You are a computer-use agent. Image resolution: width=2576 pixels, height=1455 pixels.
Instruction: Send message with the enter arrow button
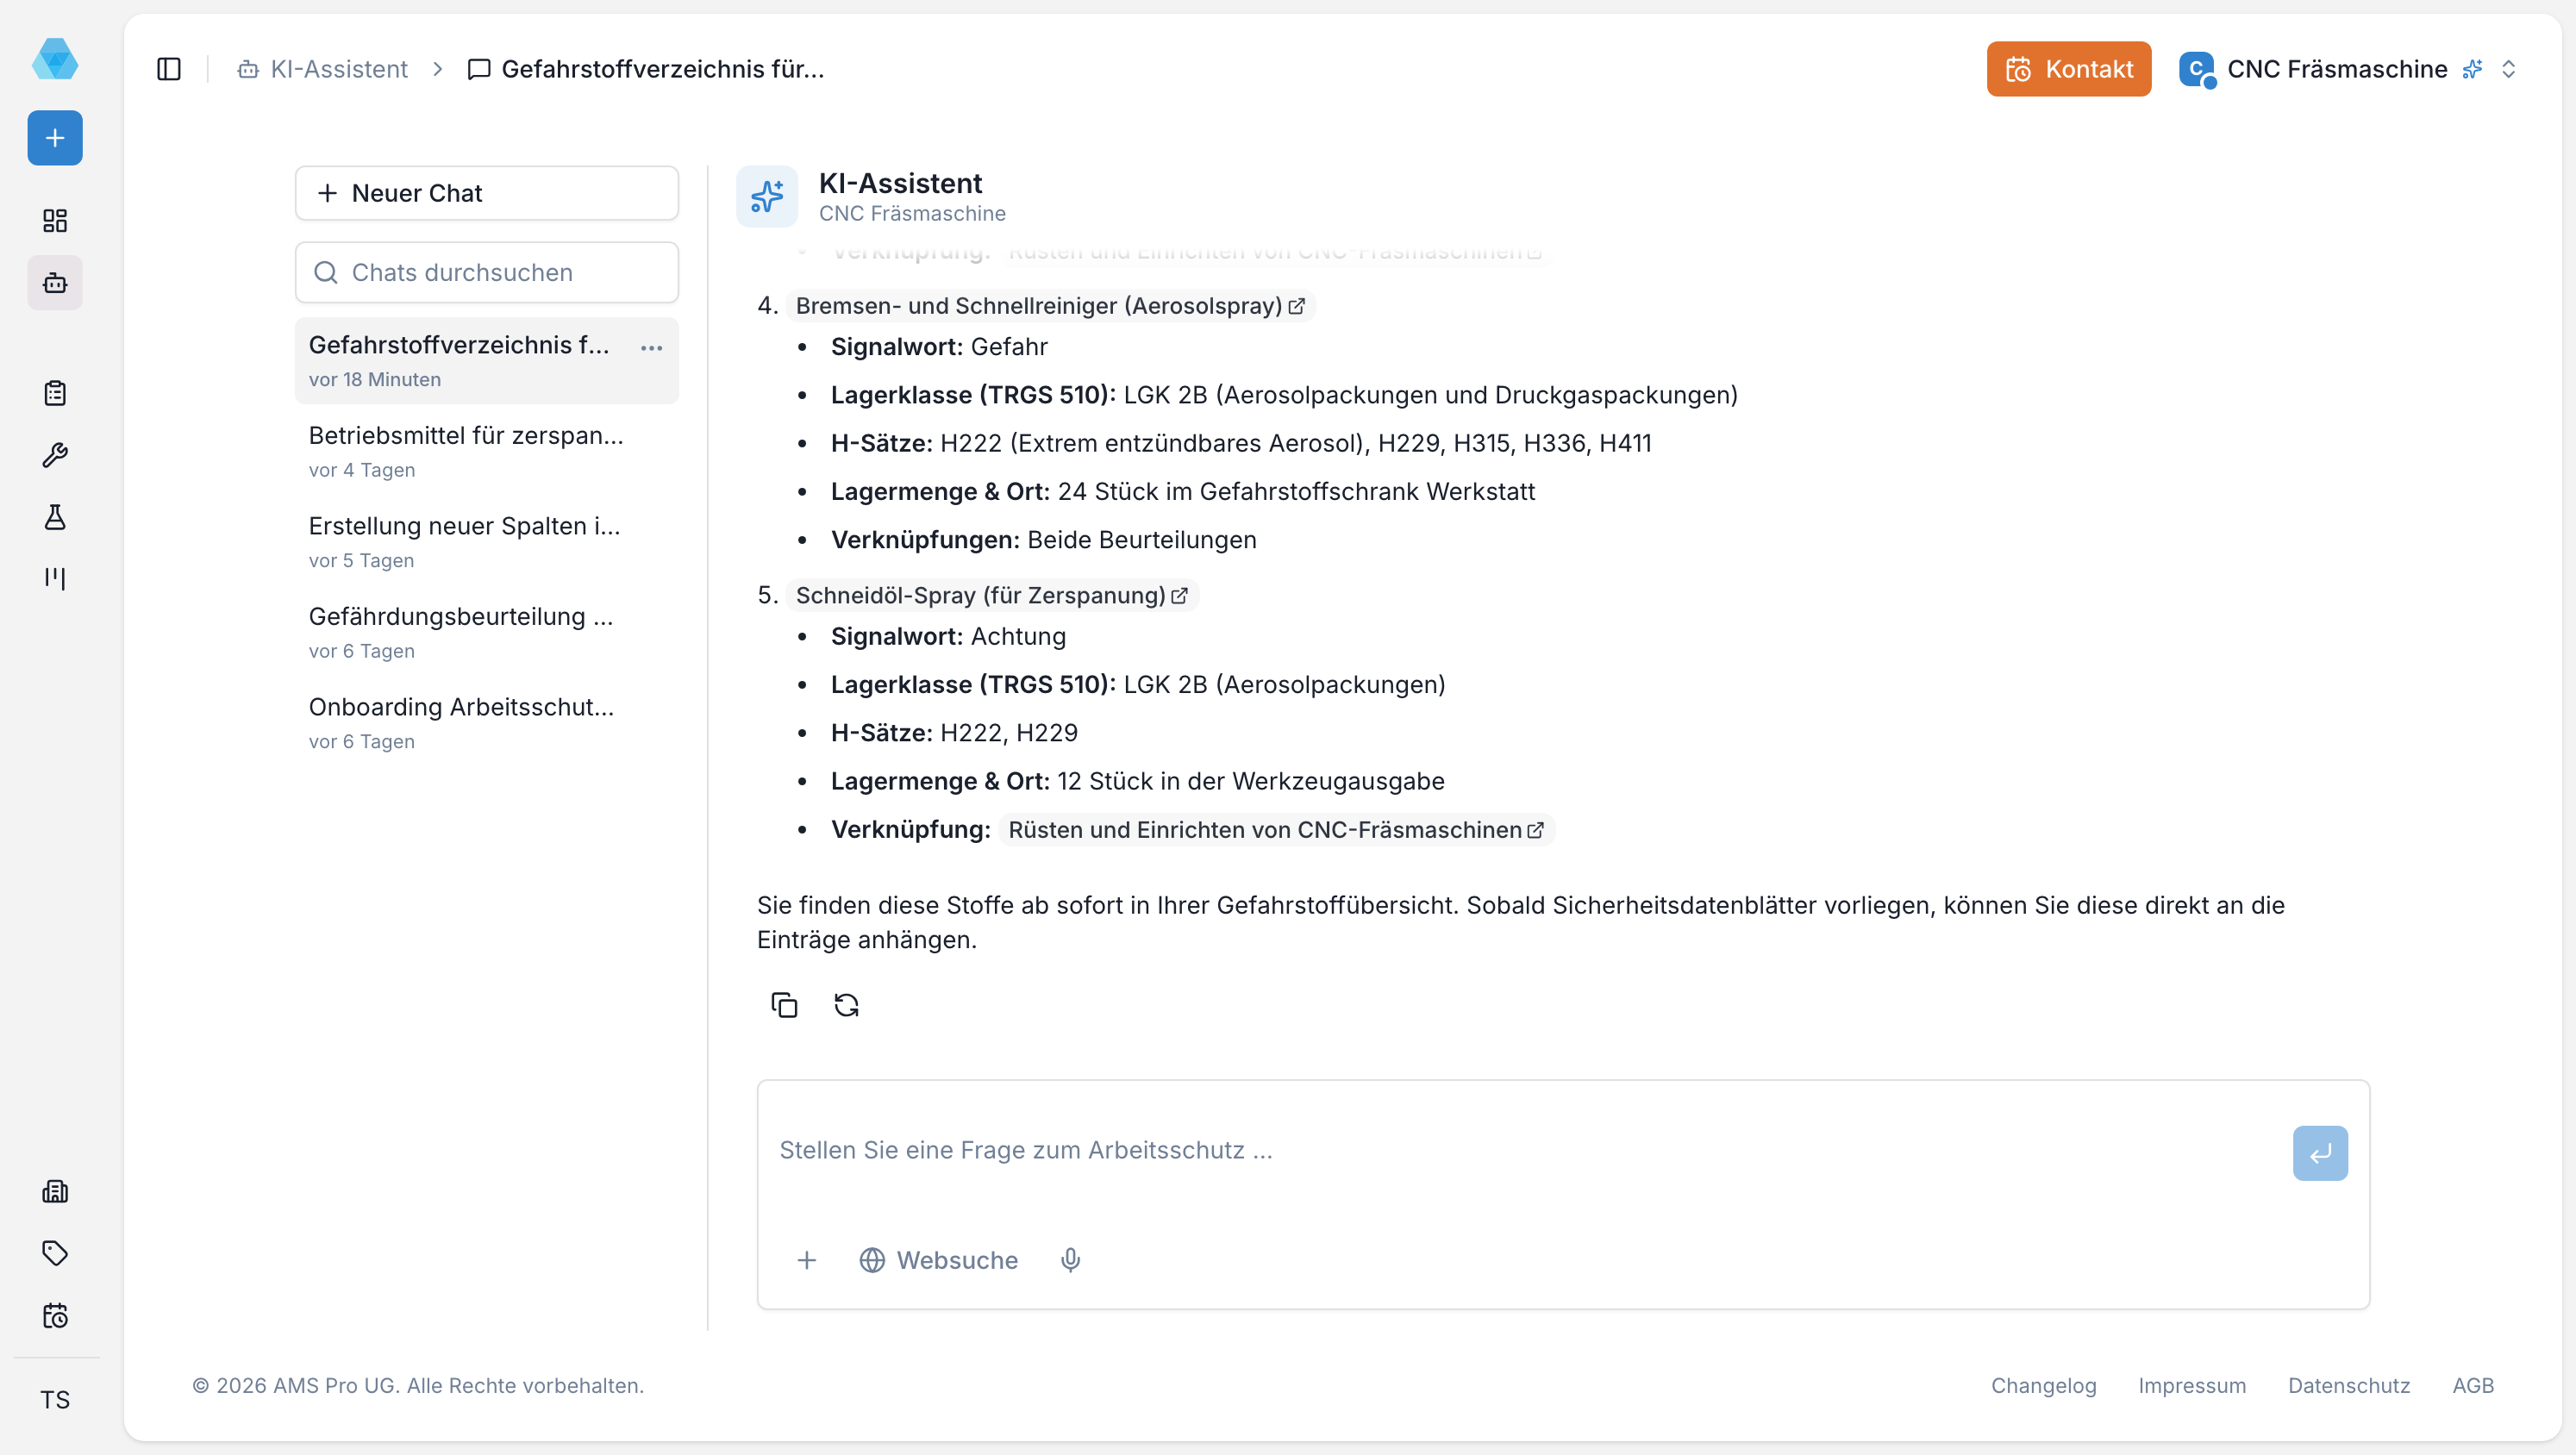click(x=2320, y=1153)
